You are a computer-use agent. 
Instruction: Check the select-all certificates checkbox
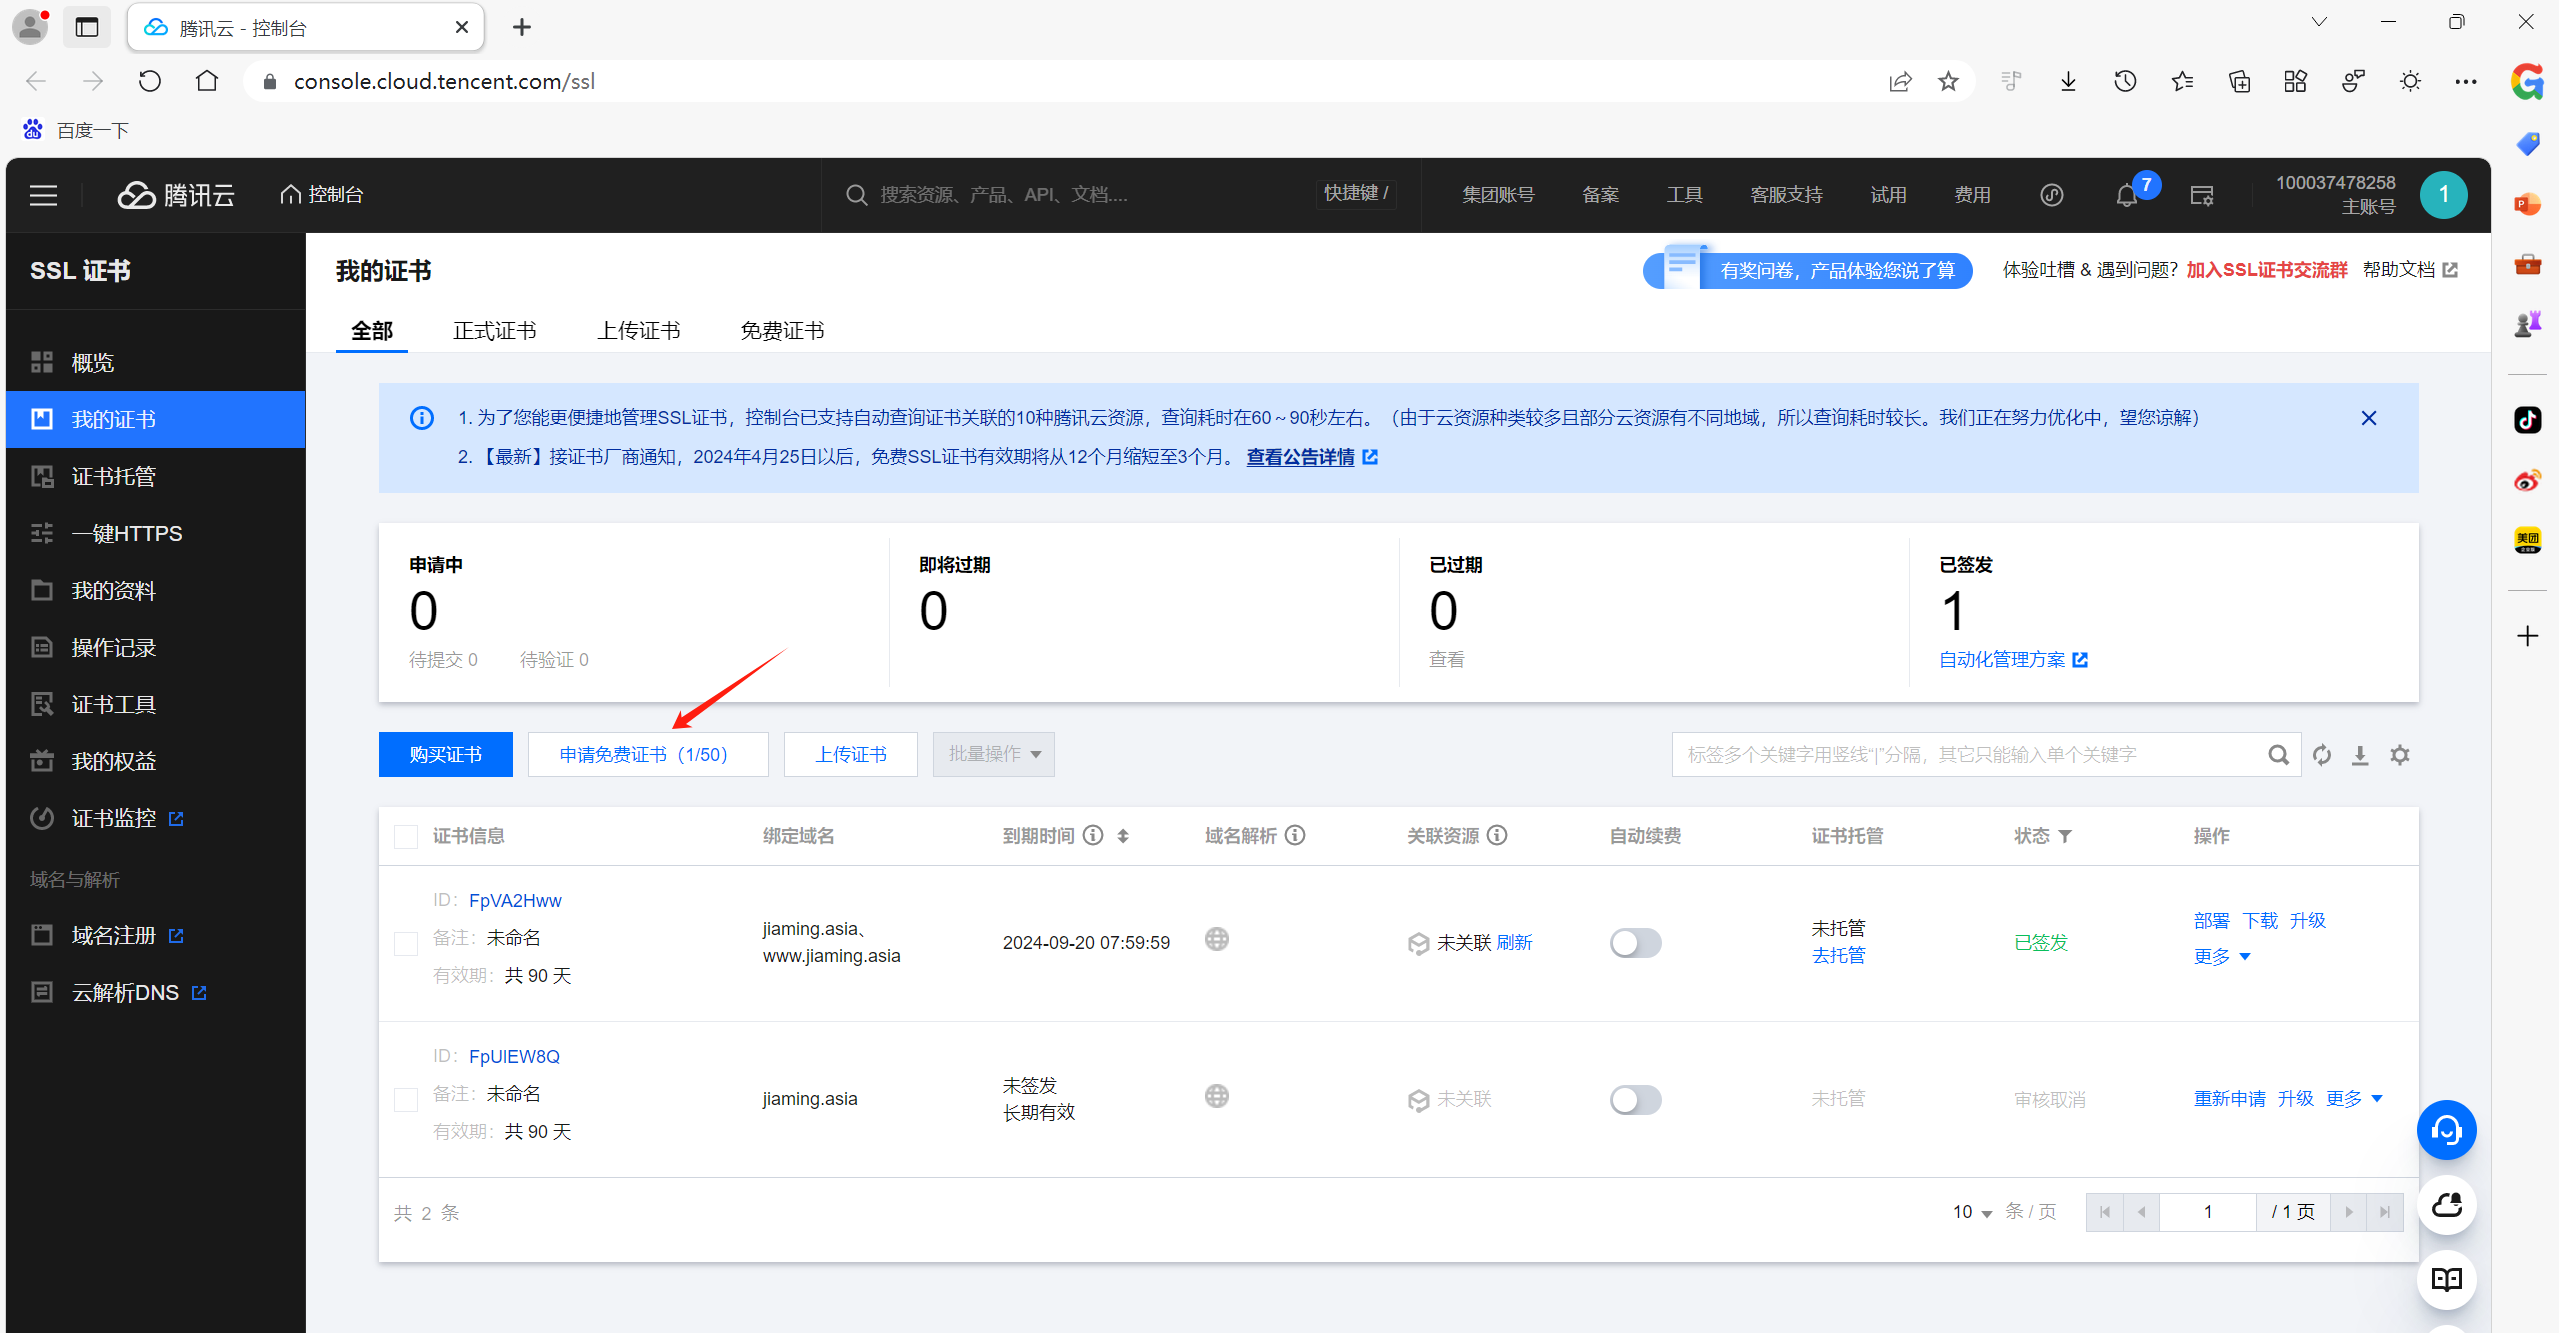click(x=406, y=837)
